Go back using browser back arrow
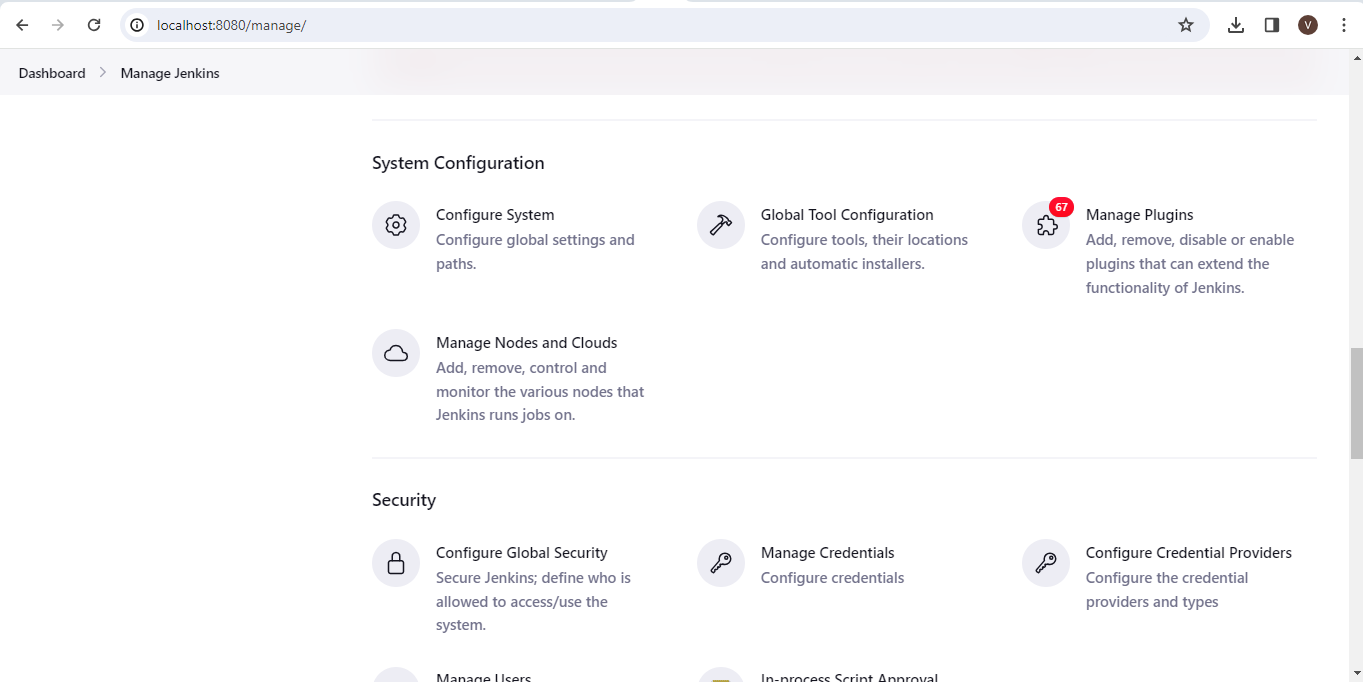Screen dimensions: 1363x682 (x=22, y=25)
